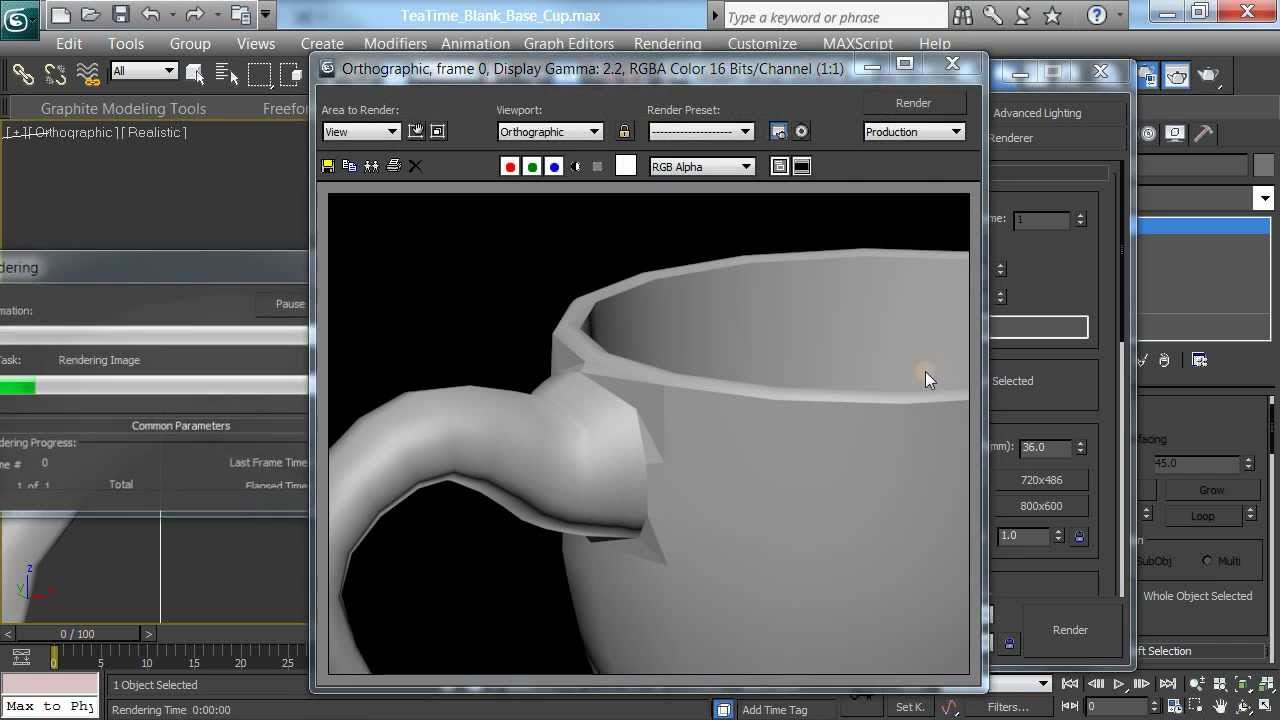Toggle the UI overlay icon next to RGB Alpha
Screen dimensions: 1280x720
pyautogui.click(x=780, y=166)
